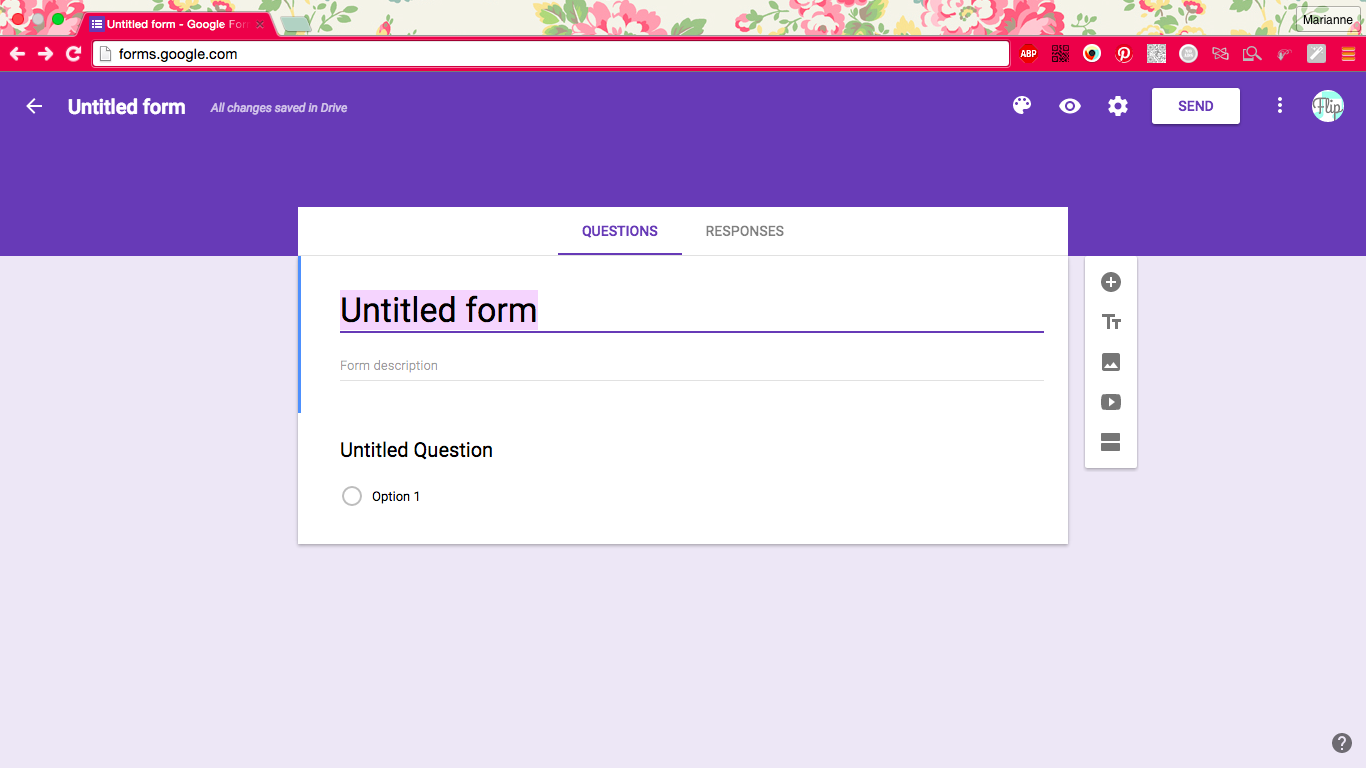This screenshot has width=1366, height=768.
Task: Add title and description block
Action: (1111, 322)
